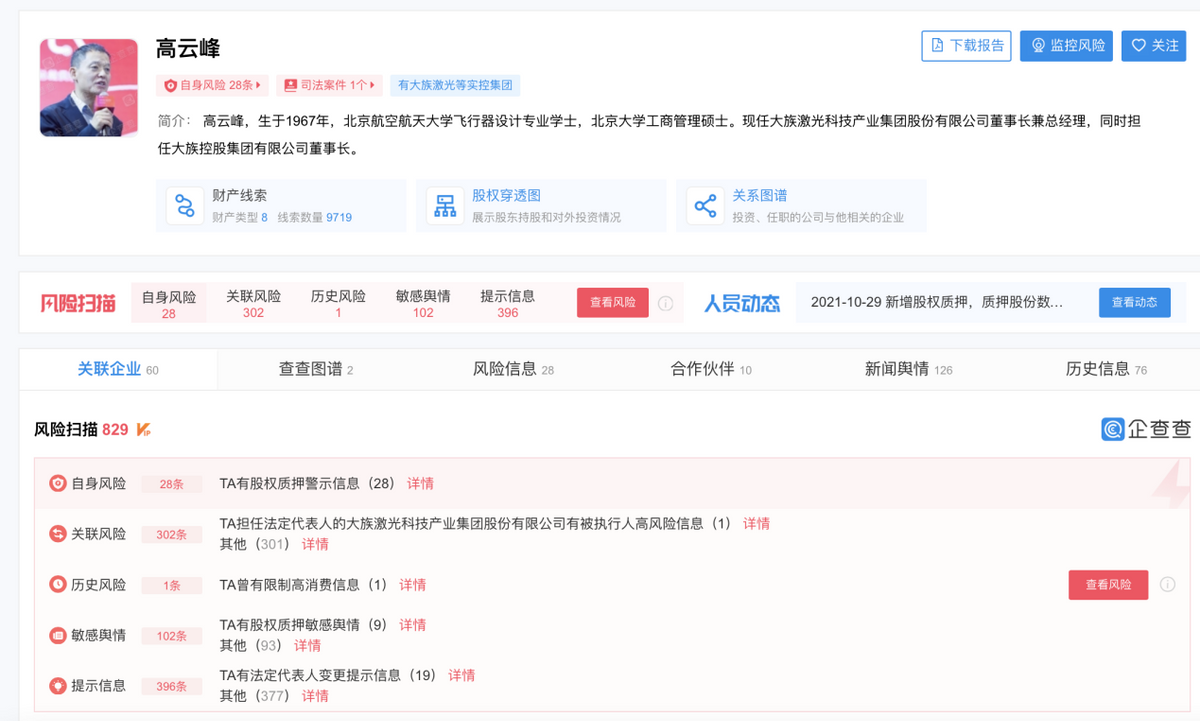Click the 关系图谱 title link
Image resolution: width=1200 pixels, height=721 pixels.
[x=760, y=196]
